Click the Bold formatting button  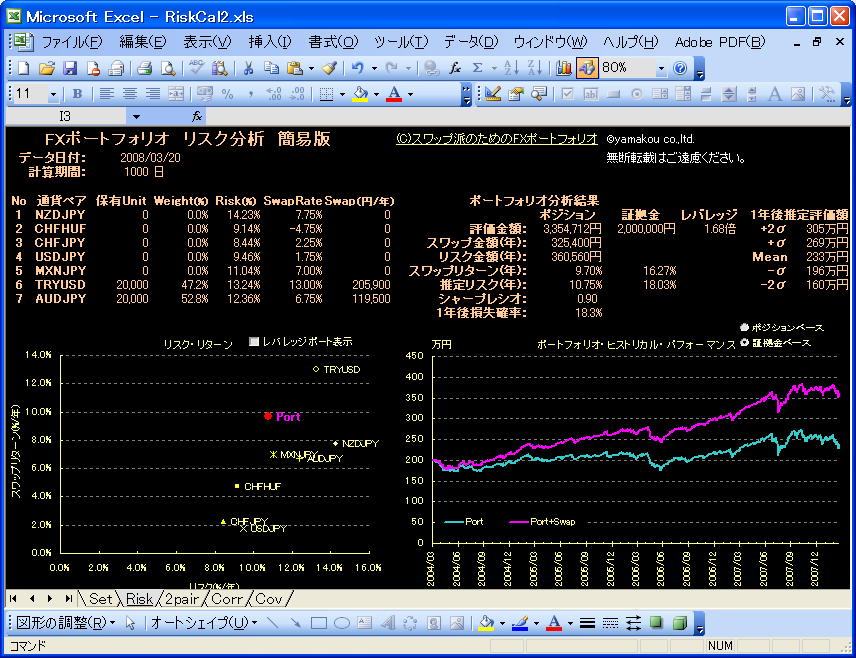(78, 94)
